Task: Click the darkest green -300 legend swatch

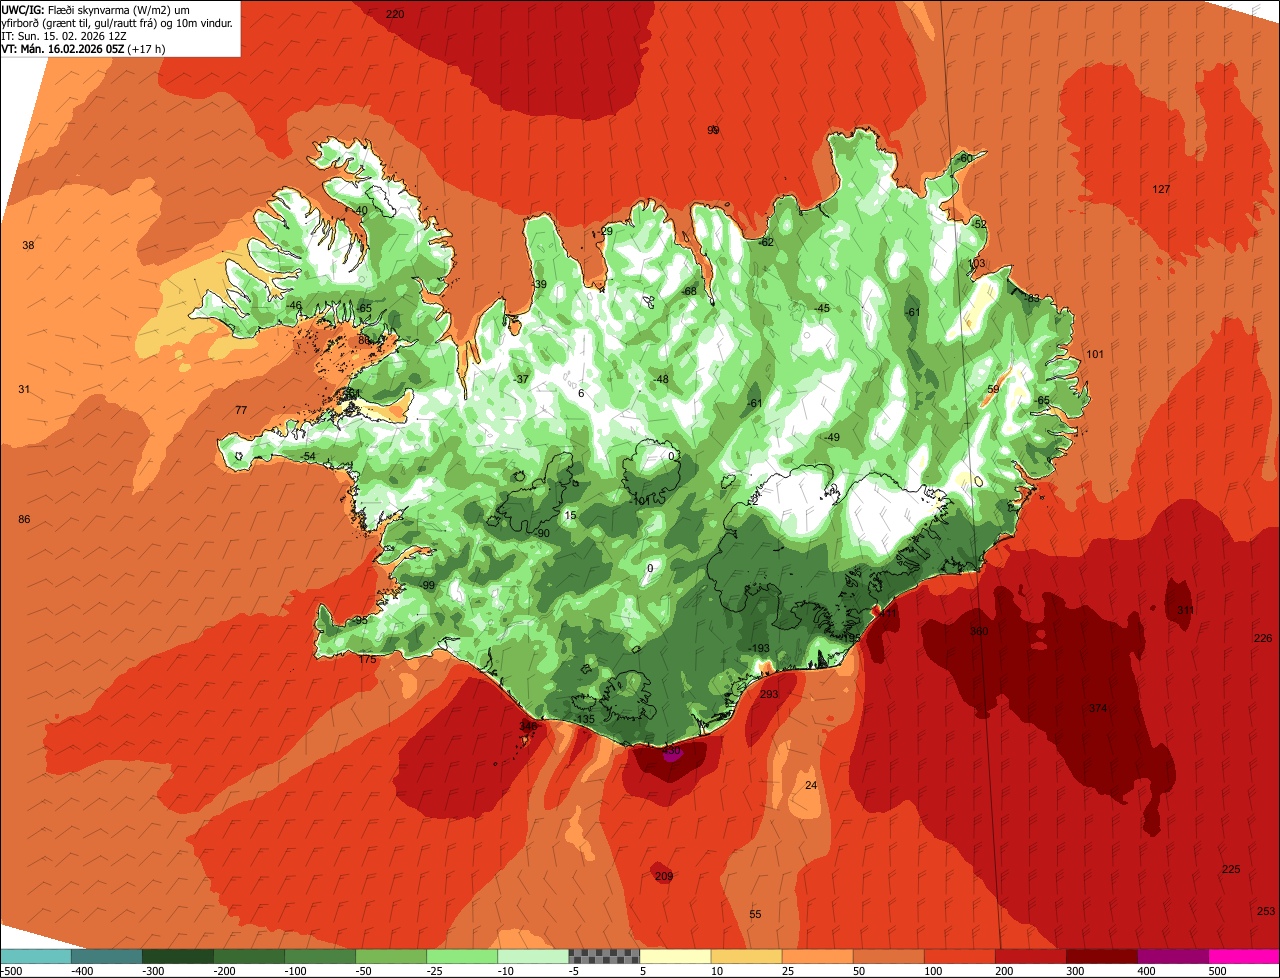Action: 178,955
